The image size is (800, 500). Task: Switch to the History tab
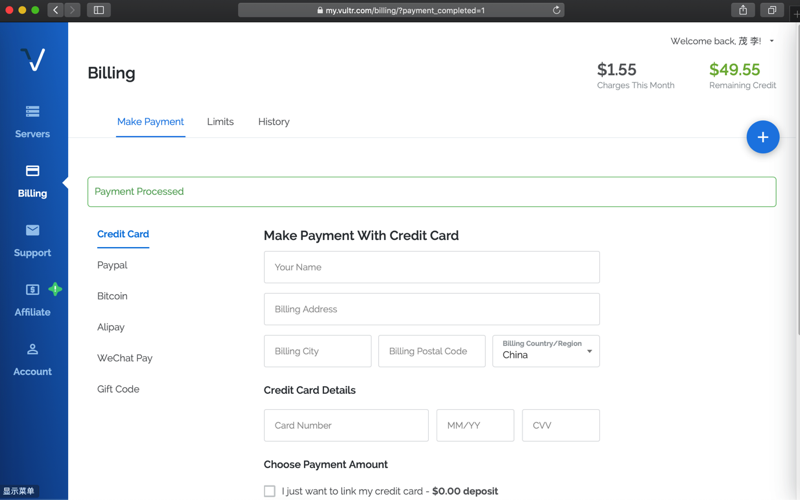[x=273, y=122]
